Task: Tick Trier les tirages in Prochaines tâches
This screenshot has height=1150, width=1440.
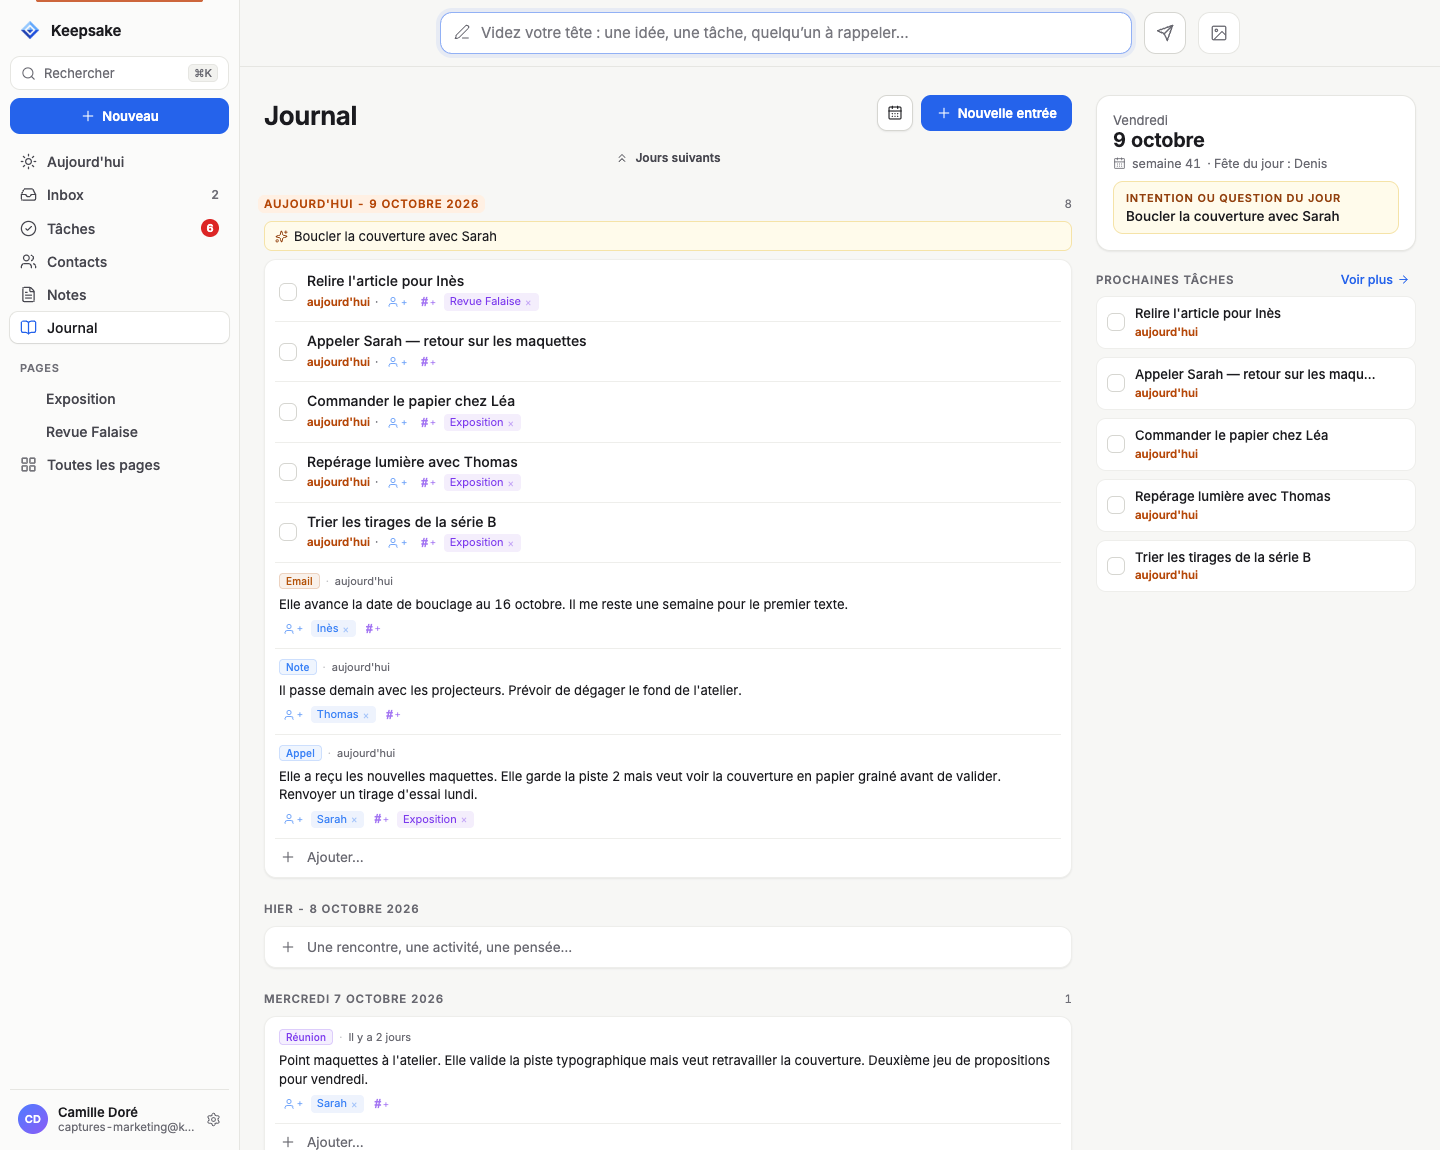Action: click(x=1116, y=566)
